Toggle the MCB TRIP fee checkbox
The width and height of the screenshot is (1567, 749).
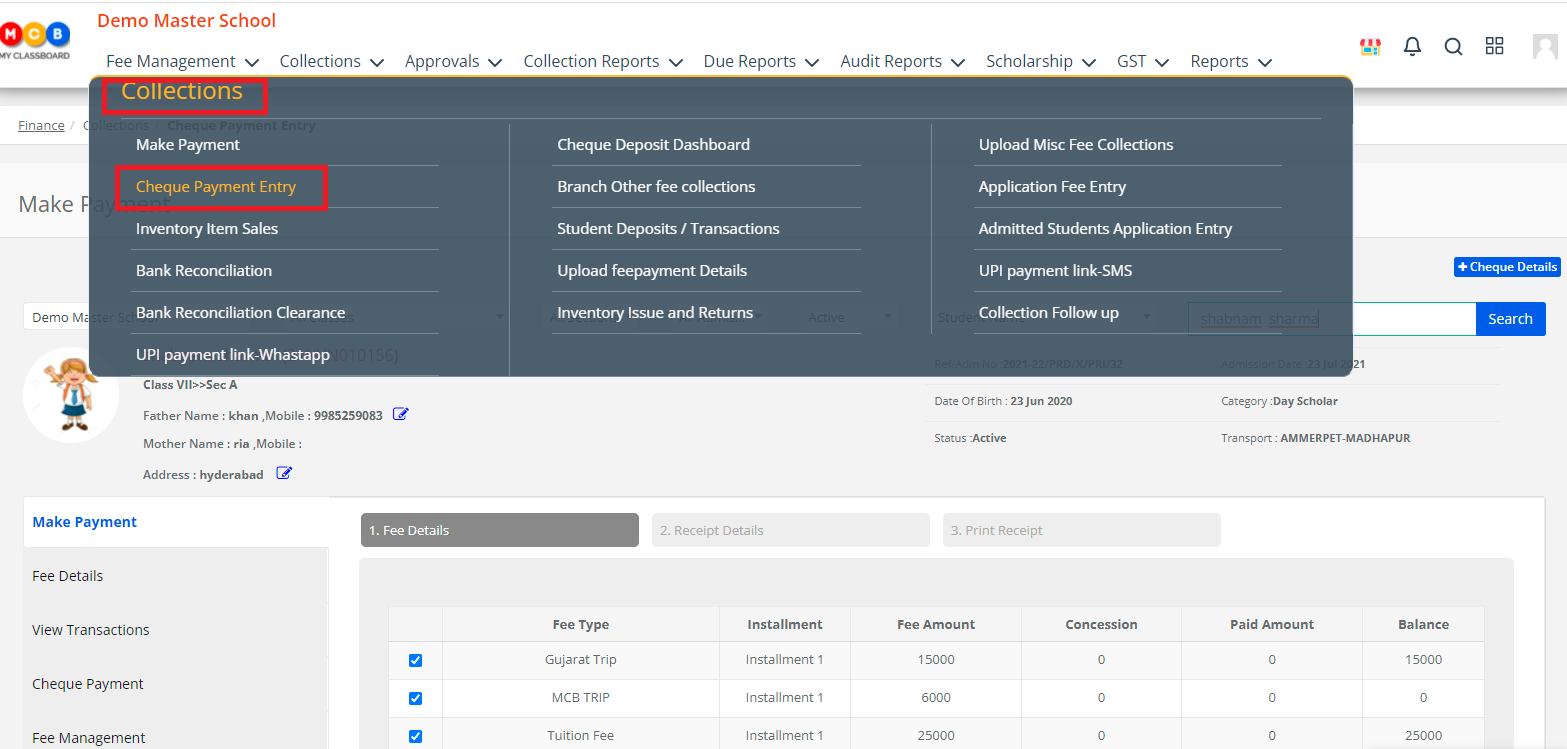tap(416, 698)
